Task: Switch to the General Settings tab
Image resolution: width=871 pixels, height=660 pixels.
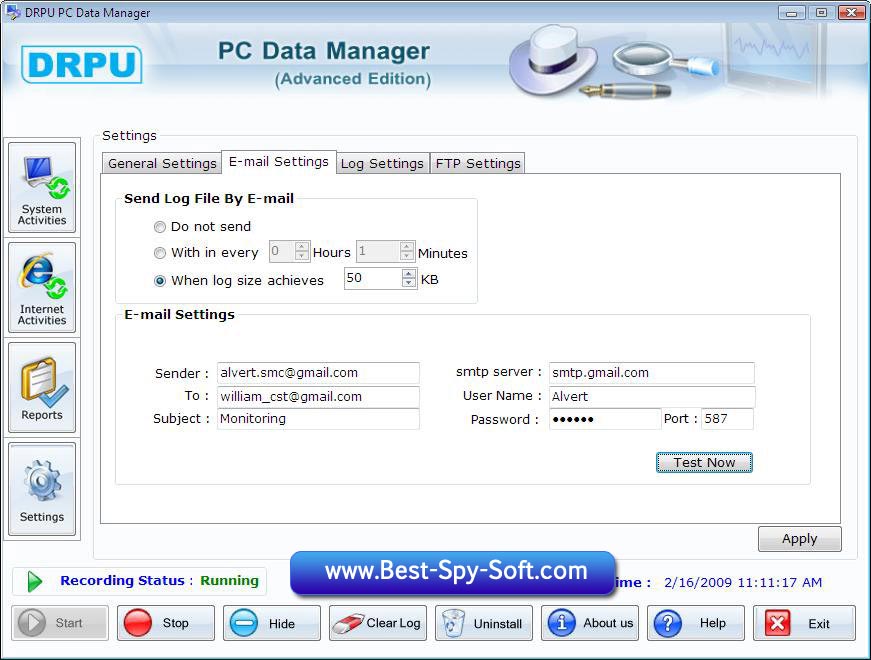Action: click(162, 163)
